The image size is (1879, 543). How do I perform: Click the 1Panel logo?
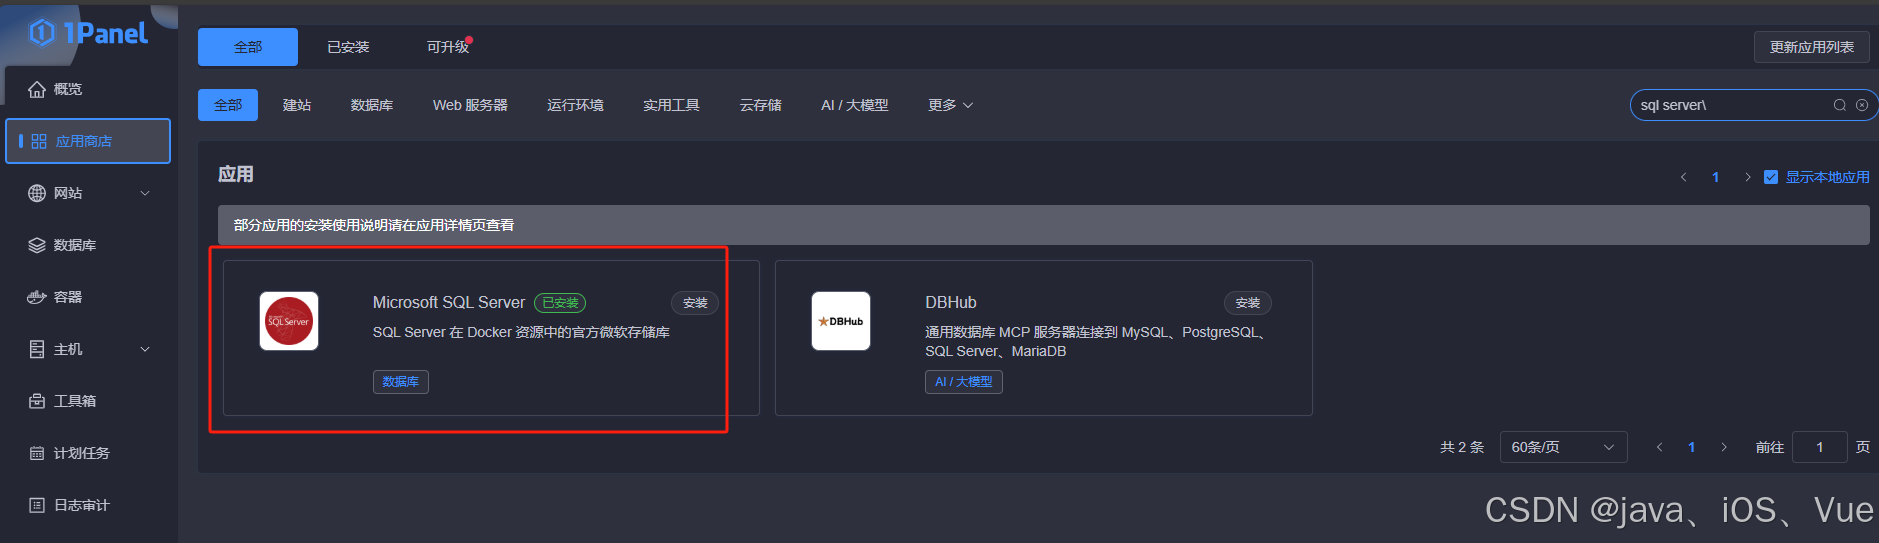[x=88, y=33]
